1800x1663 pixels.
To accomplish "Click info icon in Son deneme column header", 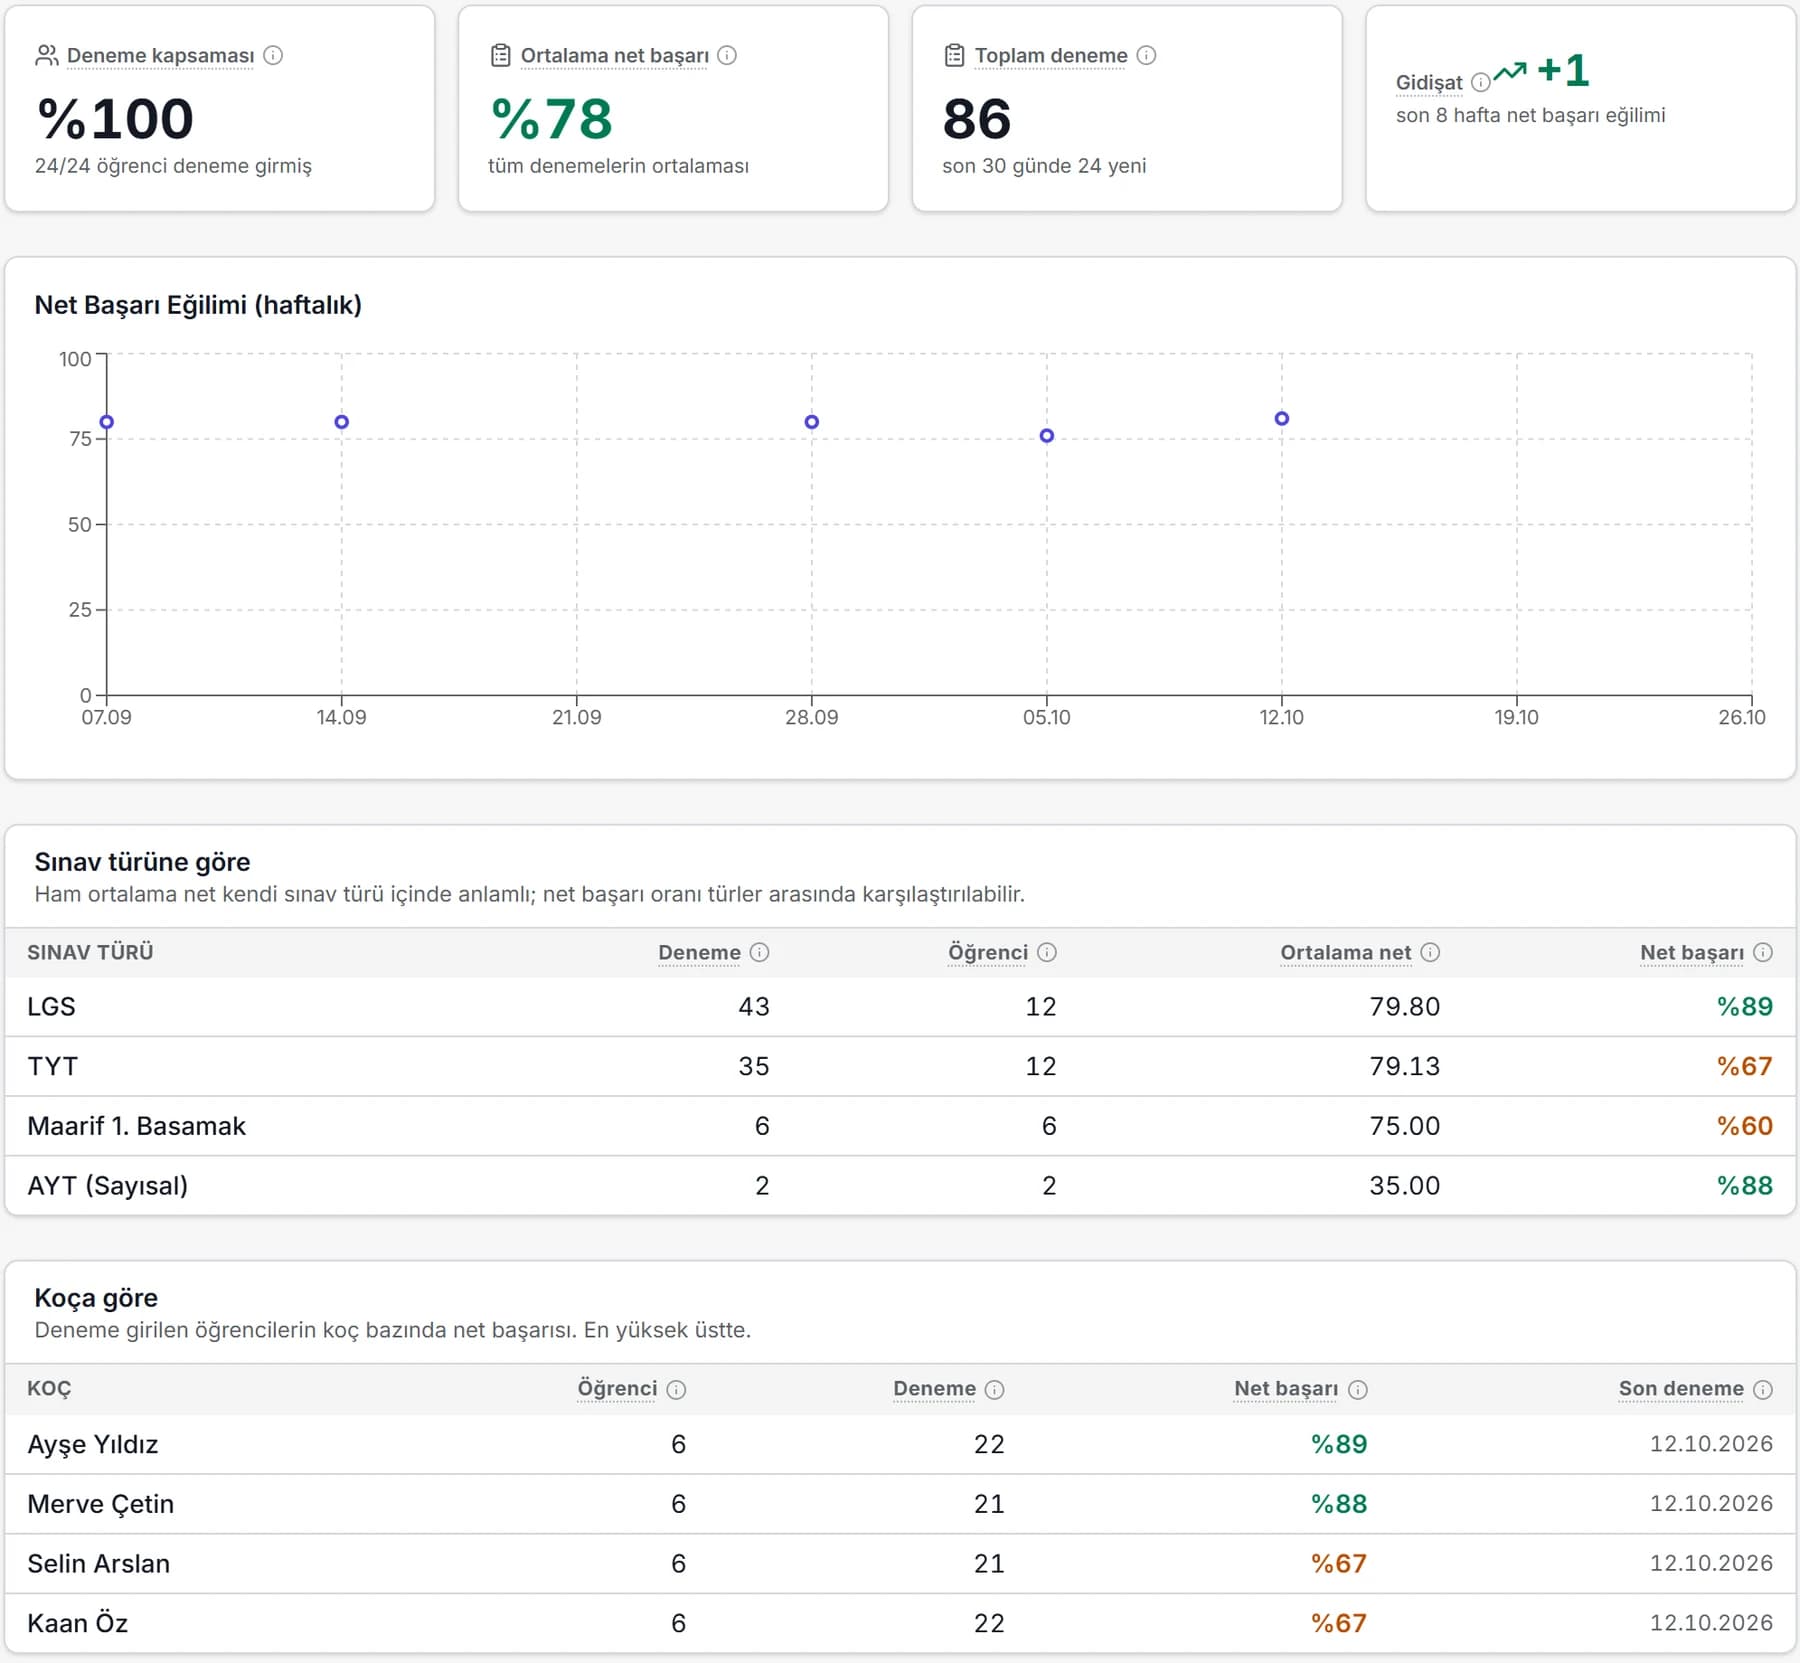I will click(1763, 1389).
